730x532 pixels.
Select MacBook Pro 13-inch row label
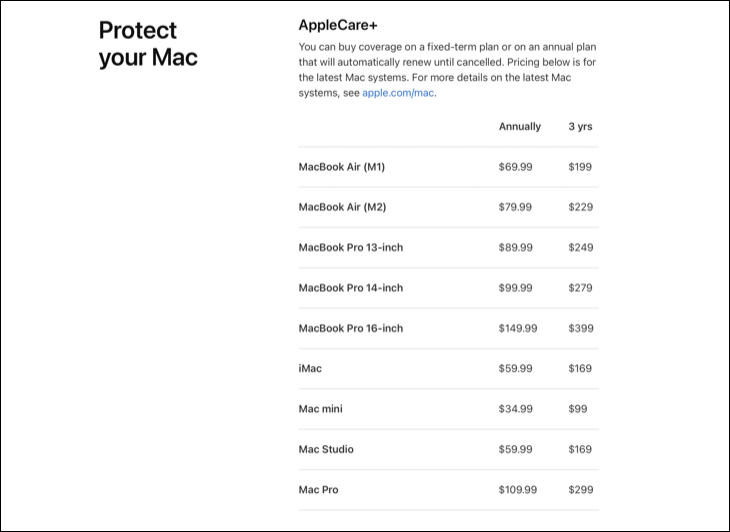click(x=350, y=247)
